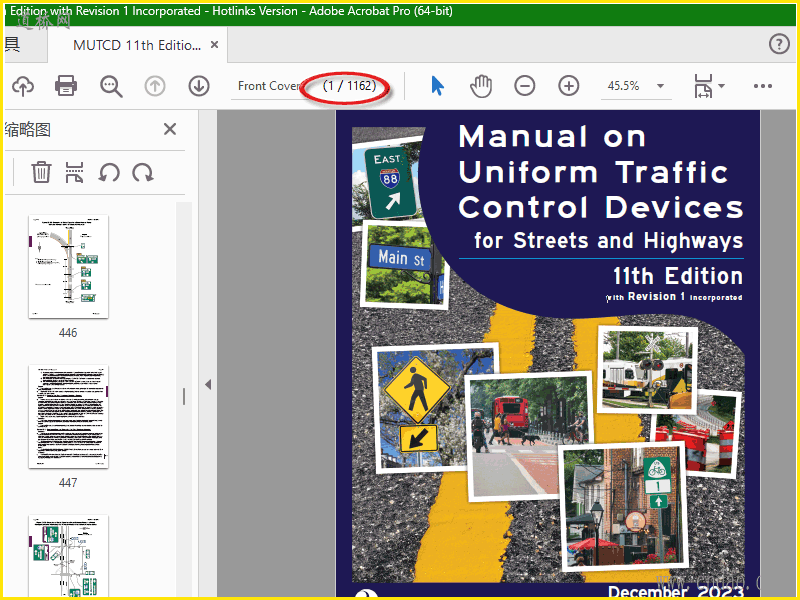Screen dimensions: 800x600
Task: Open the fit page width tool
Action: pos(703,86)
